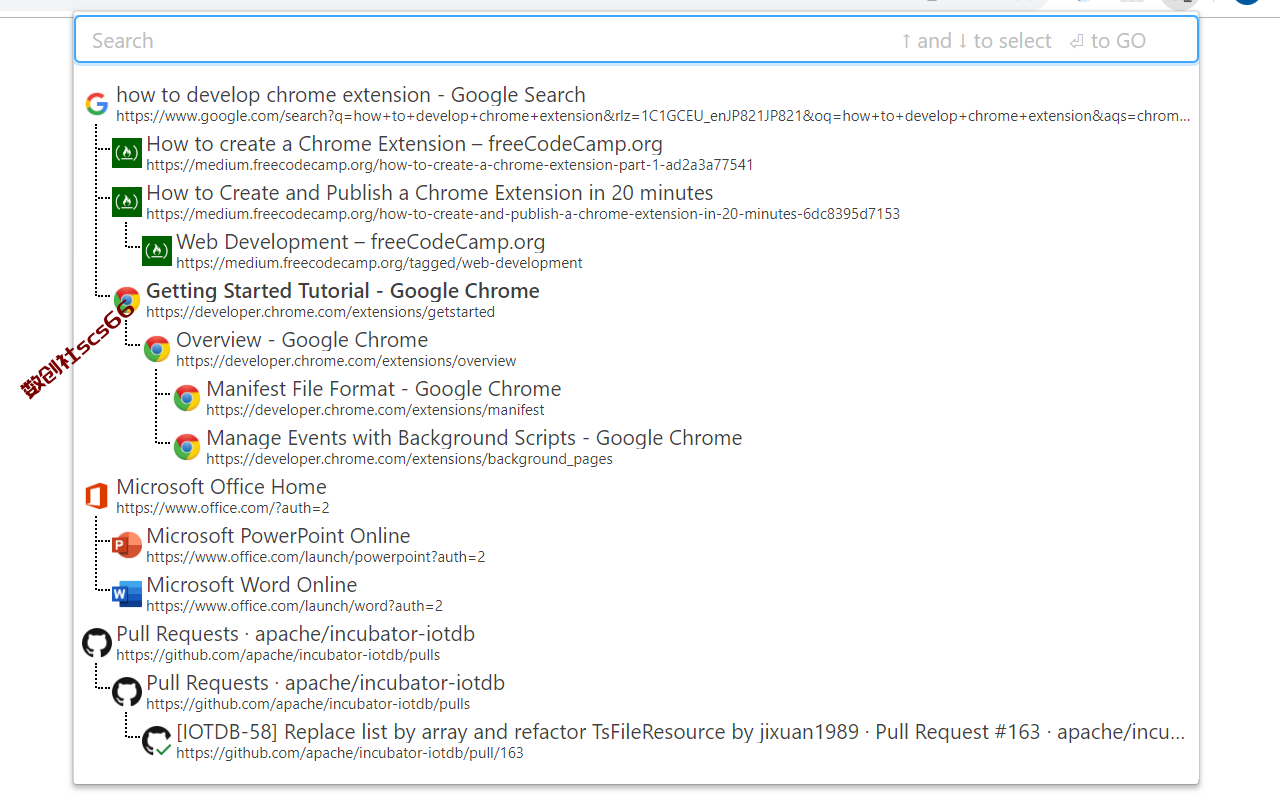This screenshot has width=1280, height=800.
Task: Click the google.com/search URL under the Google Search title
Action: (653, 116)
